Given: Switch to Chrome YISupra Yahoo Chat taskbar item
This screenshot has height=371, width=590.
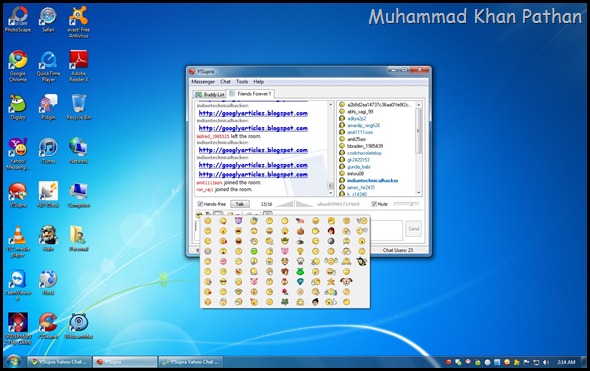Looking at the screenshot, I should pos(59,362).
